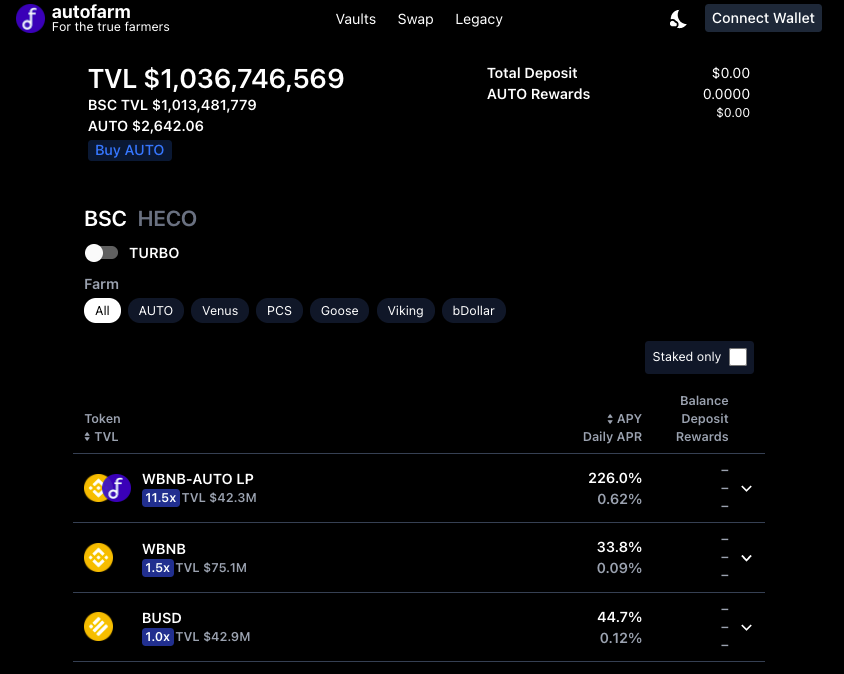
Task: Click the Buy AUTO link
Action: pyautogui.click(x=130, y=150)
